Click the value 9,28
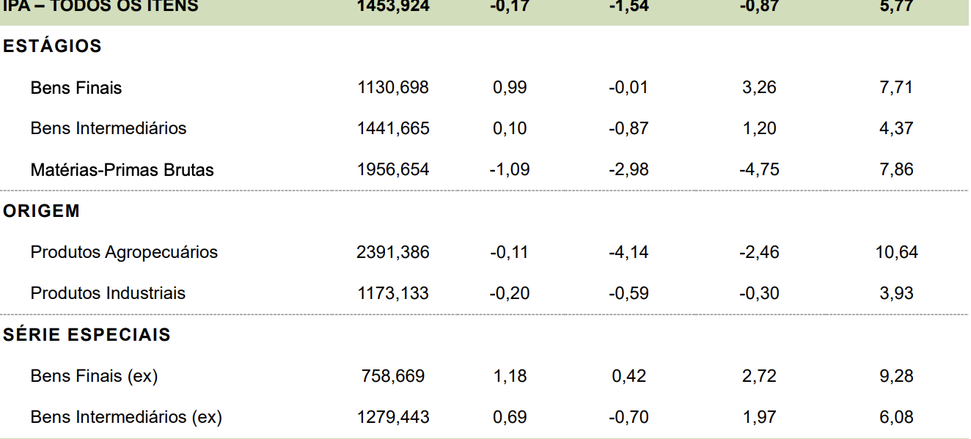The height and width of the screenshot is (439, 971). click(896, 376)
